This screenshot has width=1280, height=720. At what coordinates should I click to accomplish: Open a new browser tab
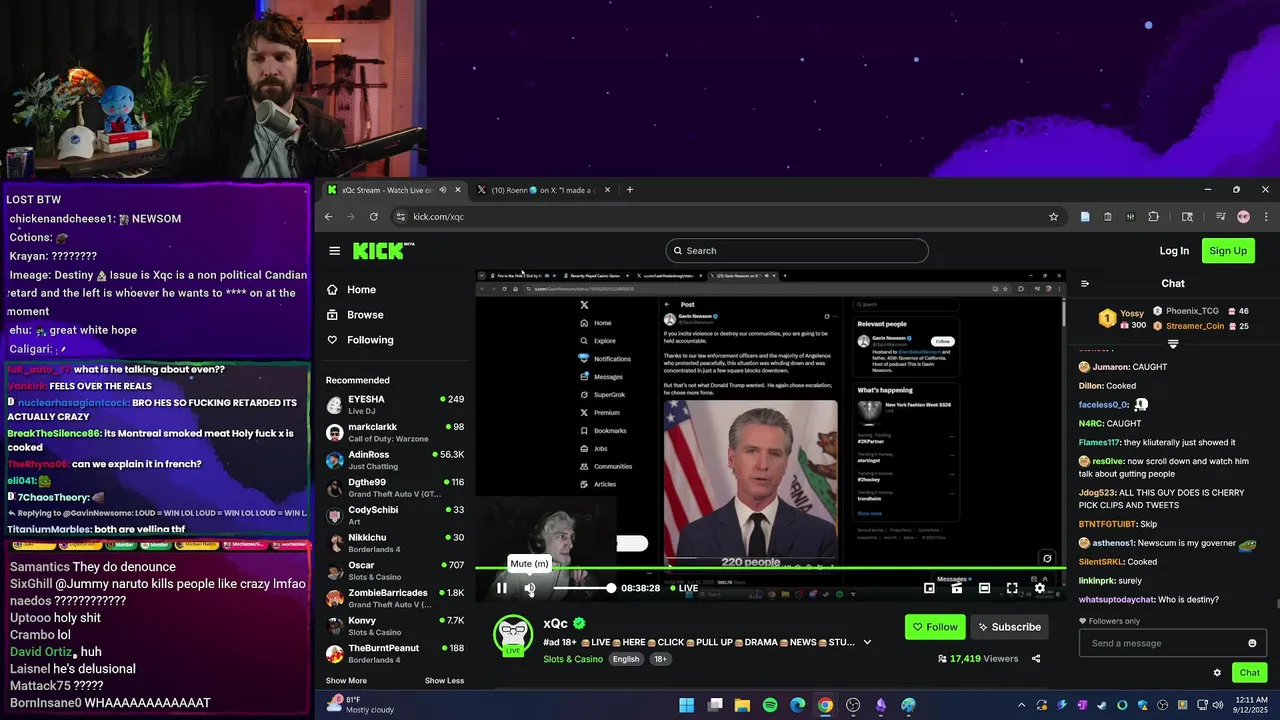coord(629,190)
